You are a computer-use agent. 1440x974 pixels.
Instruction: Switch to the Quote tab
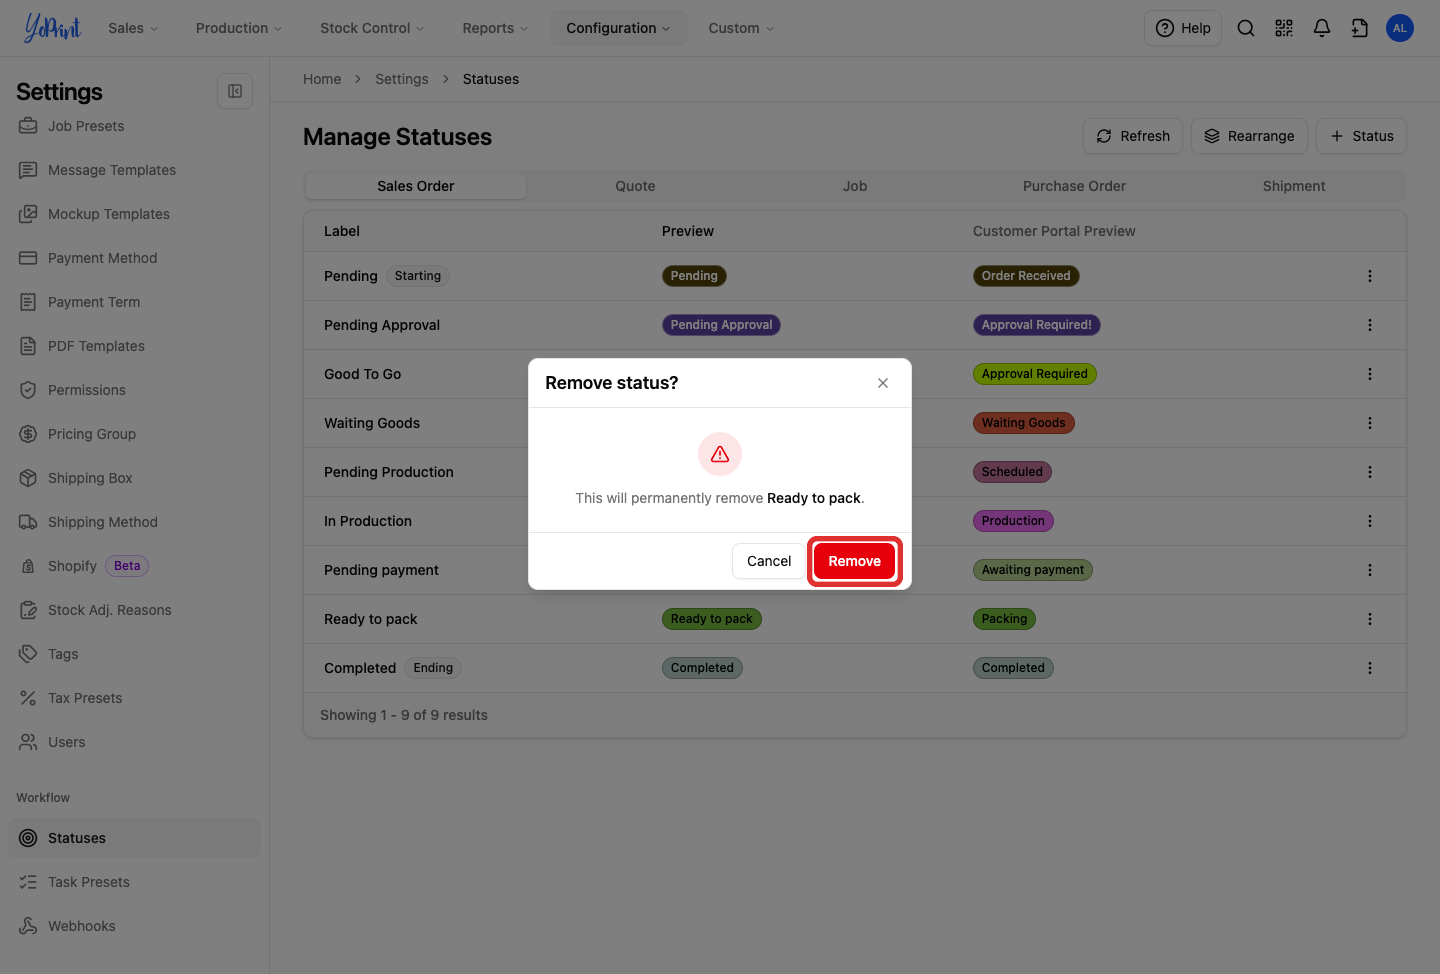pos(635,186)
